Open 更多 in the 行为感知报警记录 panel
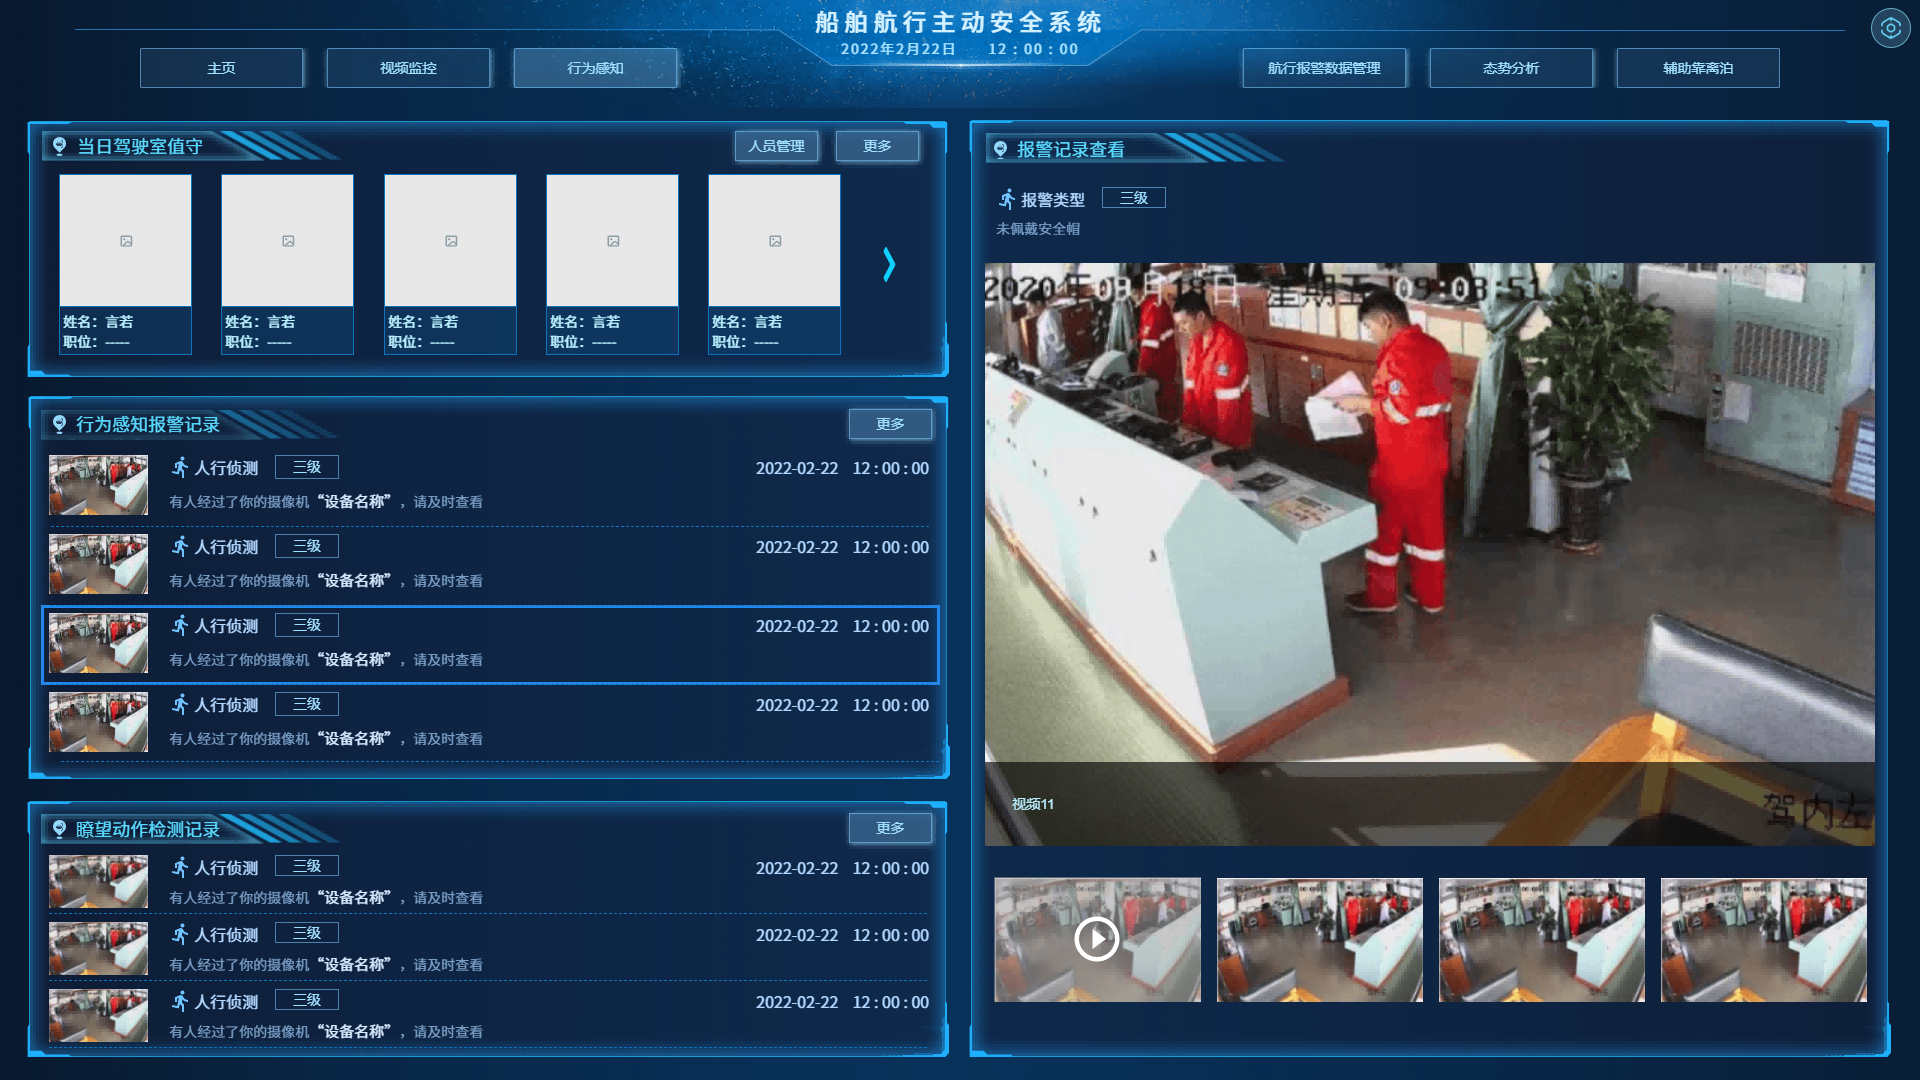Image resolution: width=1920 pixels, height=1080 pixels. 890,424
